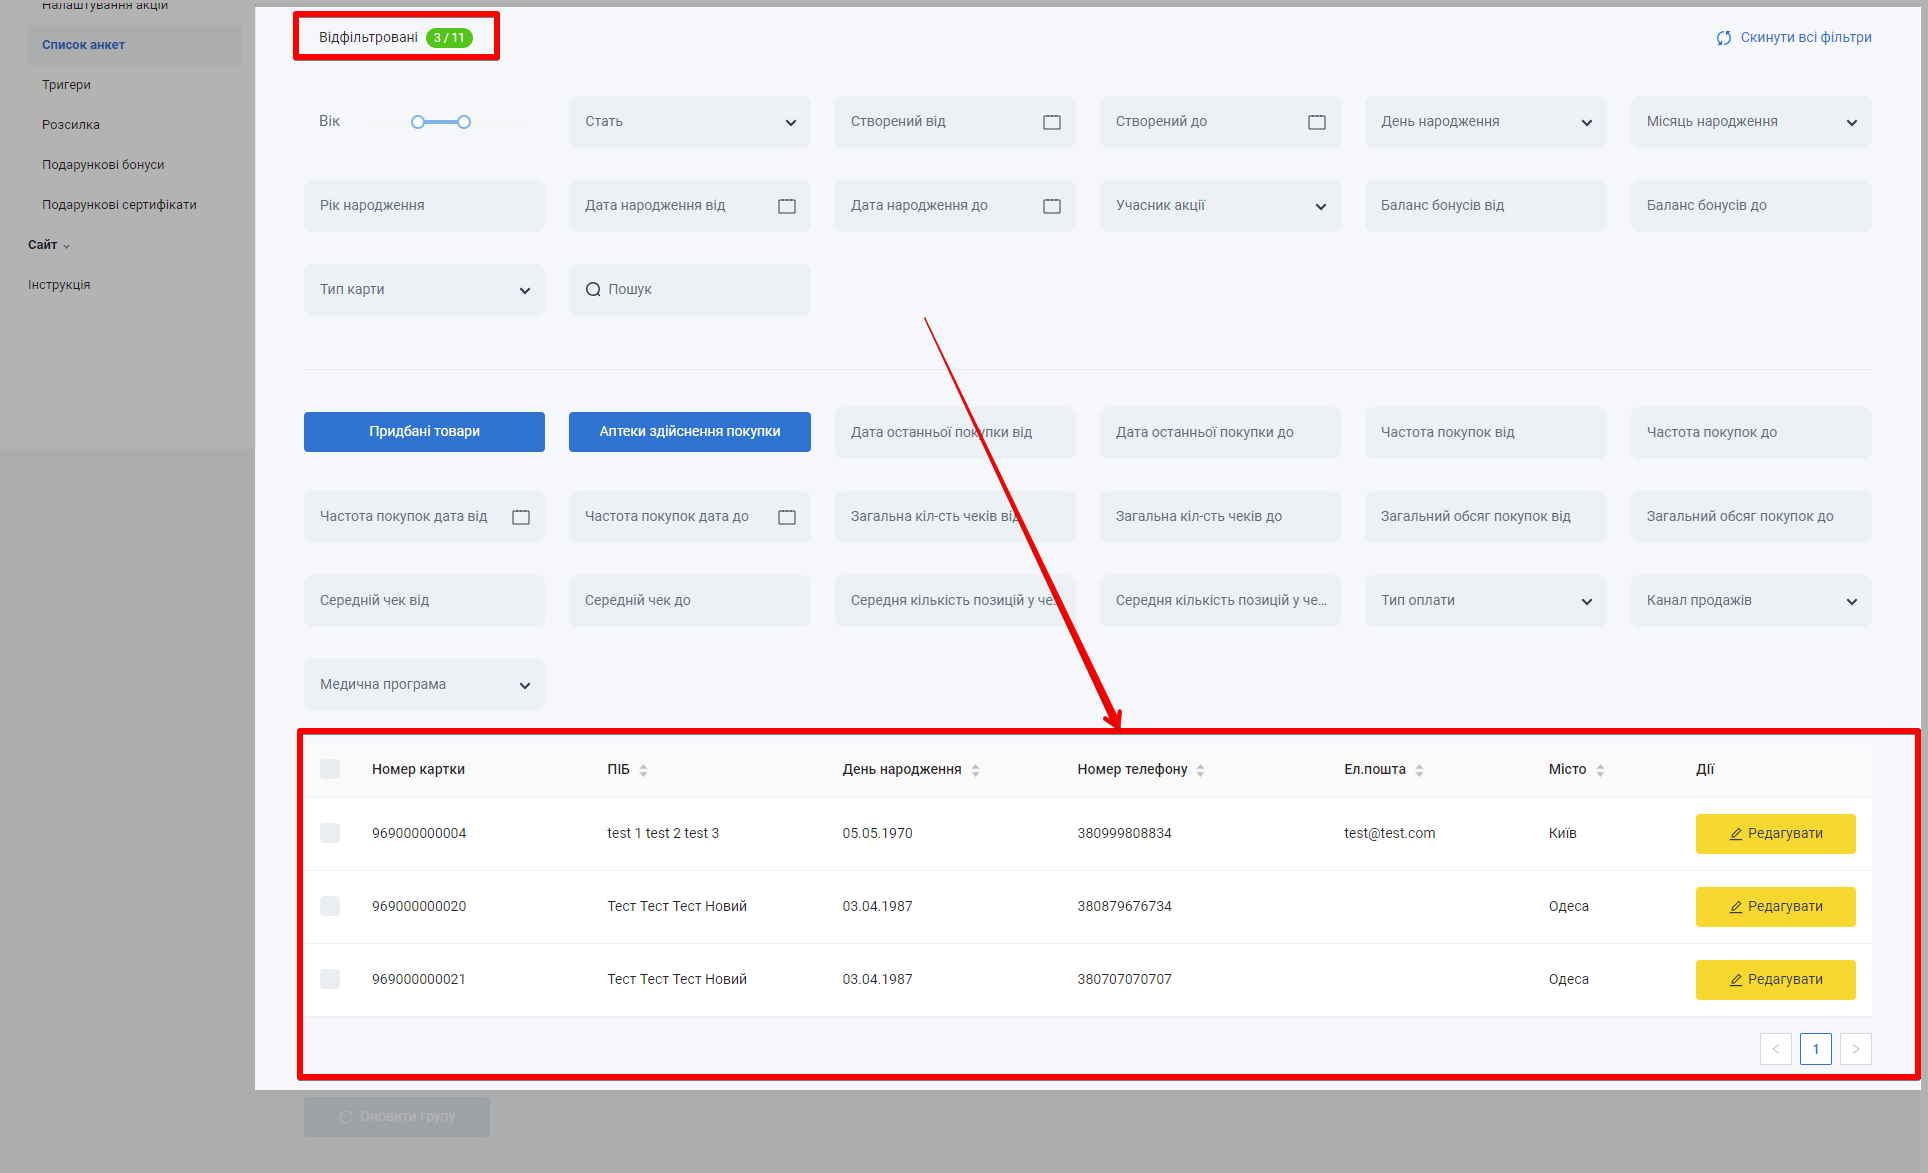Open calendar icon in Створений до field
The height and width of the screenshot is (1173, 1928).
(x=1317, y=122)
